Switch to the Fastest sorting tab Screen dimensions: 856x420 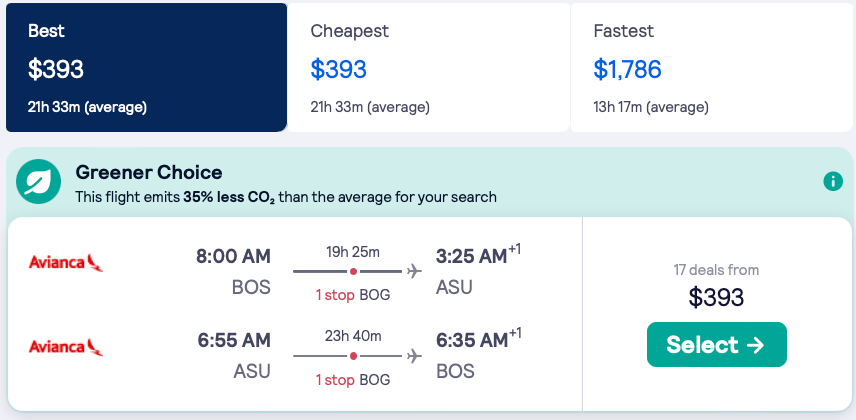point(712,67)
